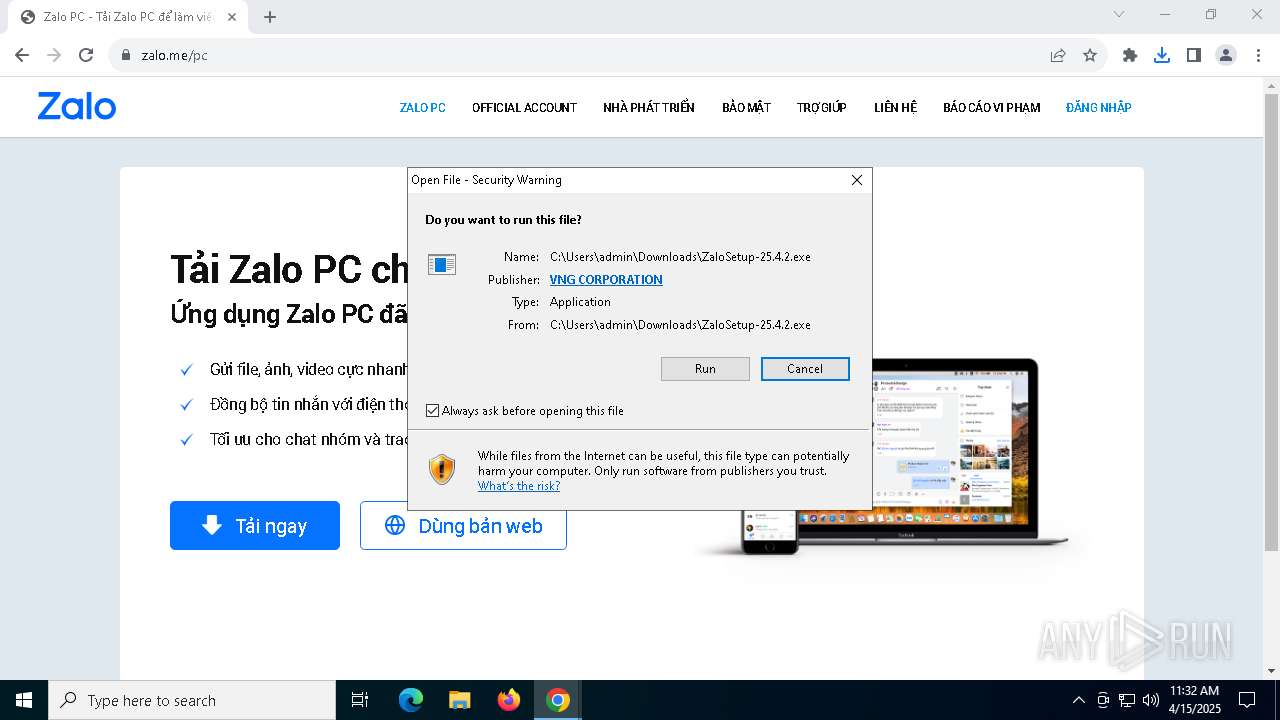Open BÁO CÁO VI PHẠM menu item
Screen dimensions: 1280x720
point(991,107)
